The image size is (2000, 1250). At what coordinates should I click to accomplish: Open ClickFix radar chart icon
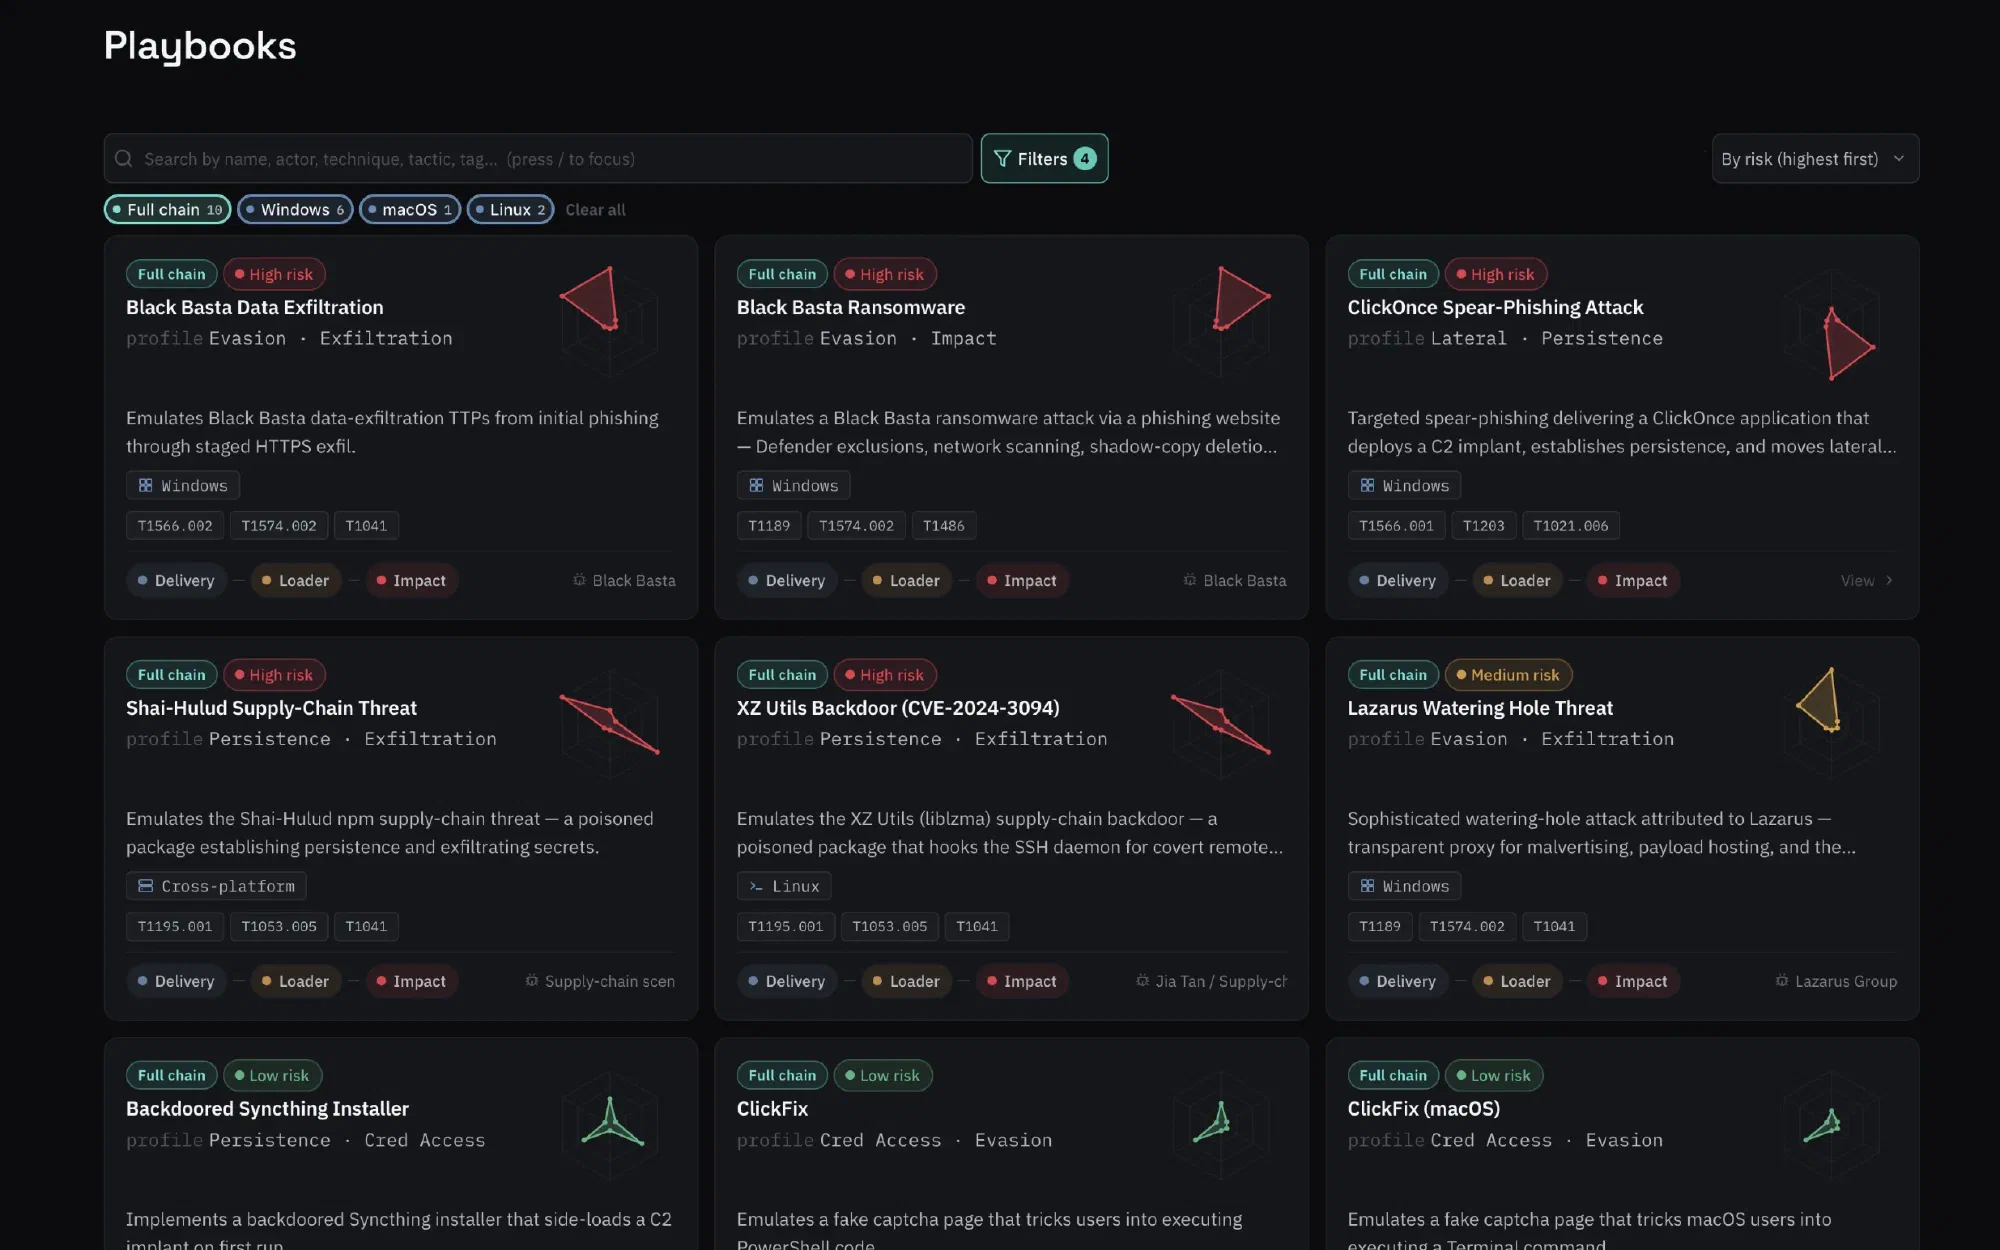point(1220,1124)
